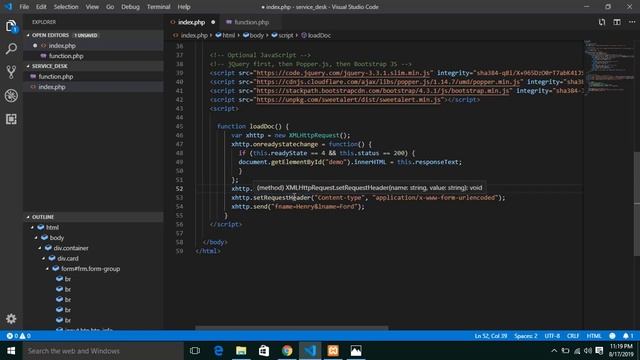Open the Store icon on taskbar

(264, 351)
